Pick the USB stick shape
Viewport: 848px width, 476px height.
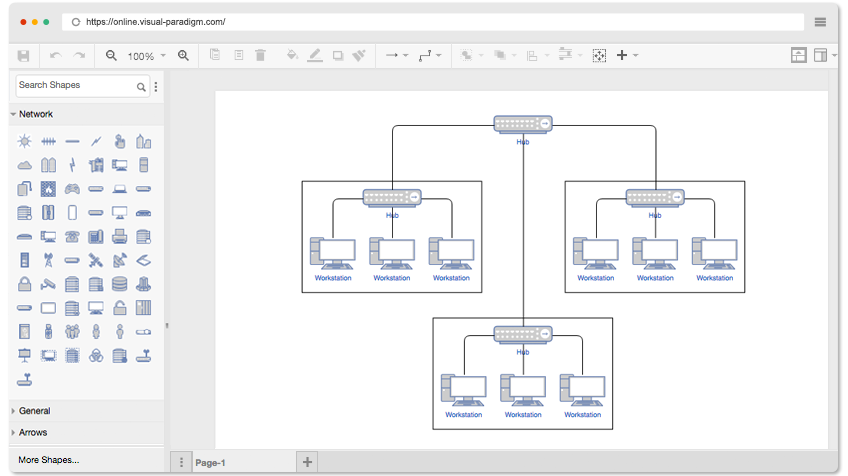48,332
